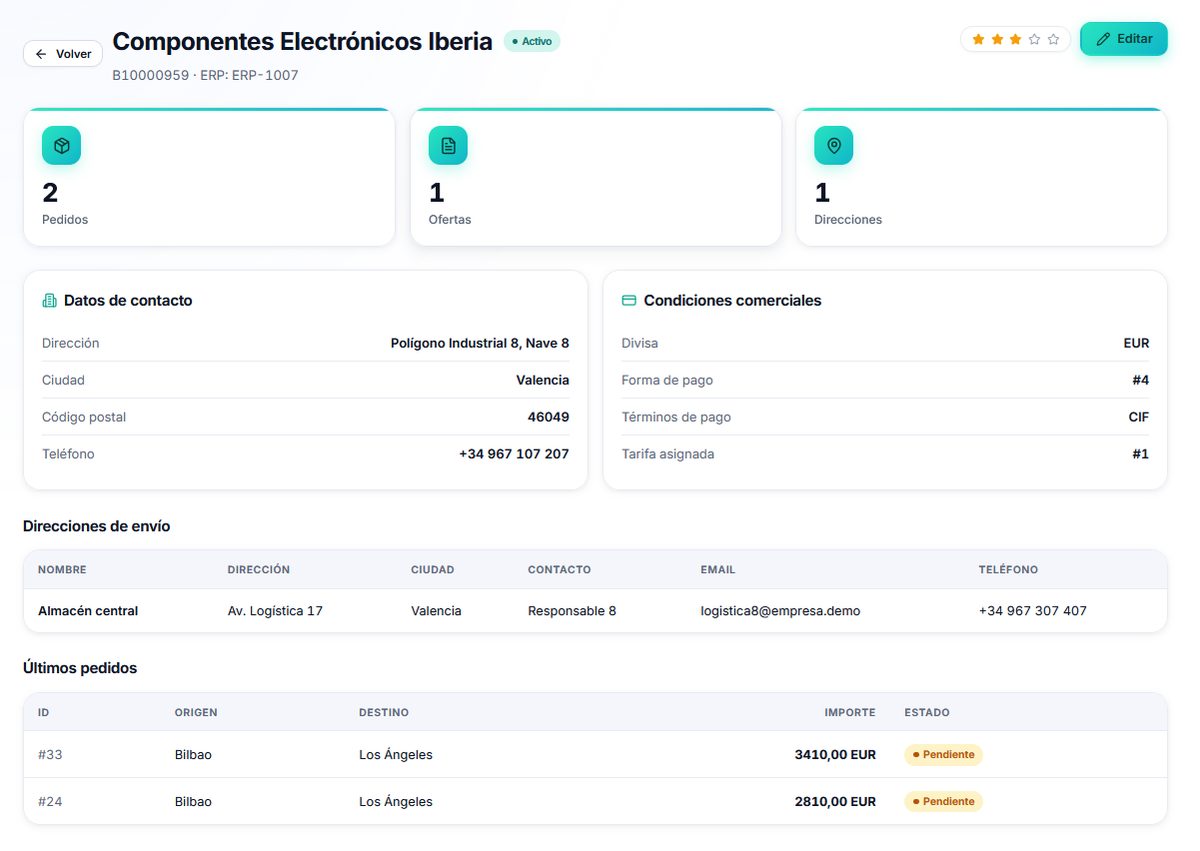Click the card icon beside Condiciones comerciales
Image resolution: width=1200 pixels, height=851 pixels.
click(629, 300)
